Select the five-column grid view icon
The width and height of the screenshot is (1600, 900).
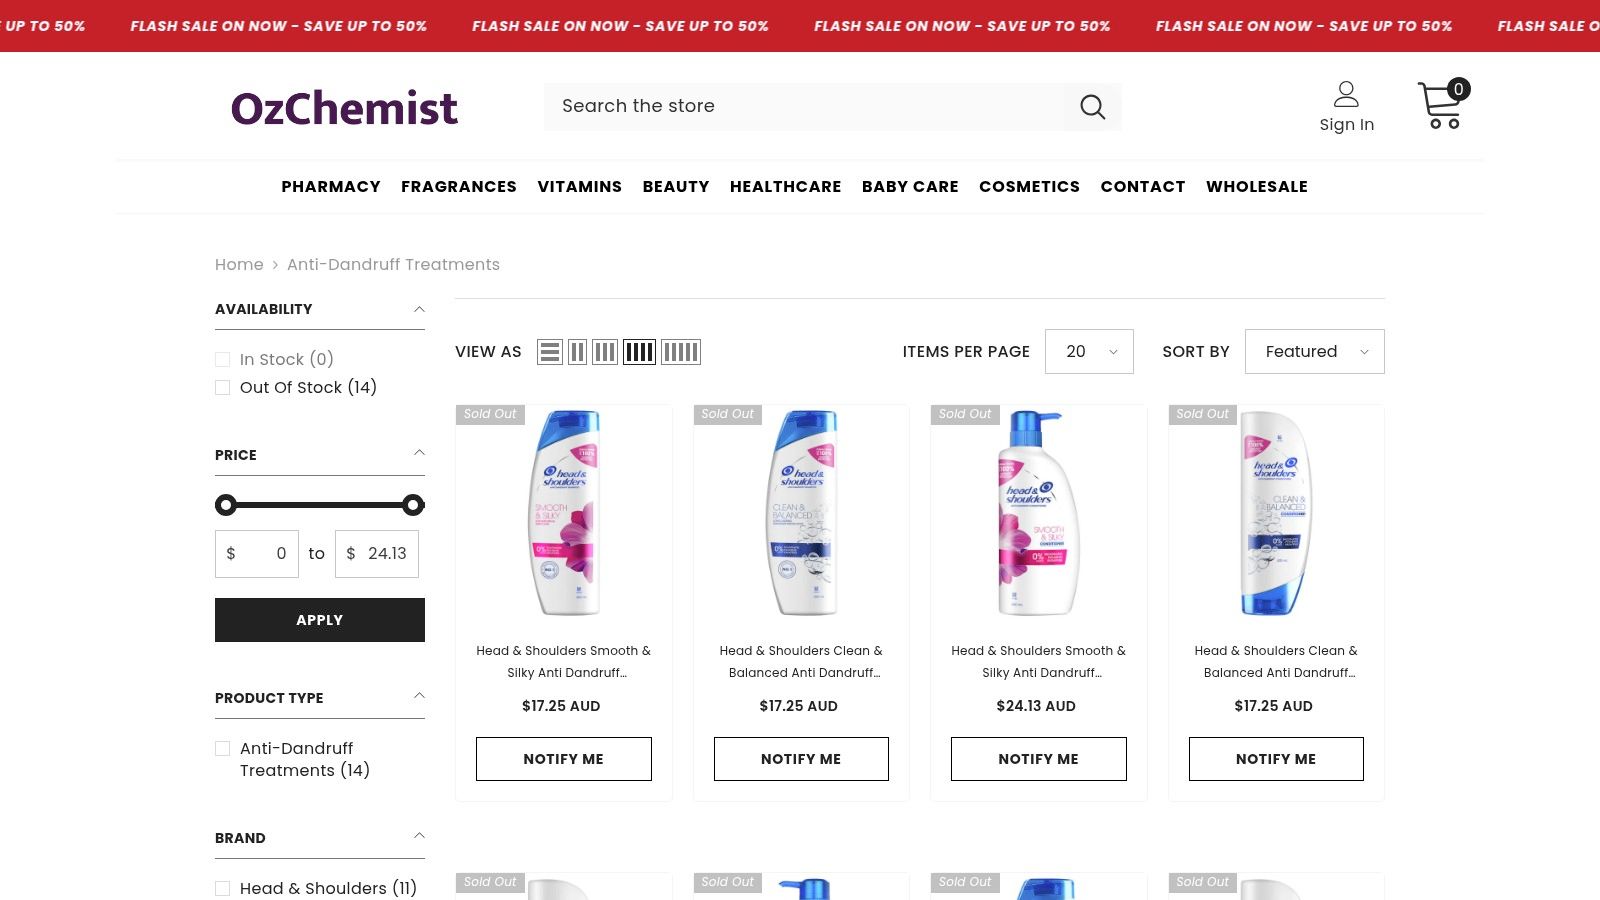coord(681,352)
